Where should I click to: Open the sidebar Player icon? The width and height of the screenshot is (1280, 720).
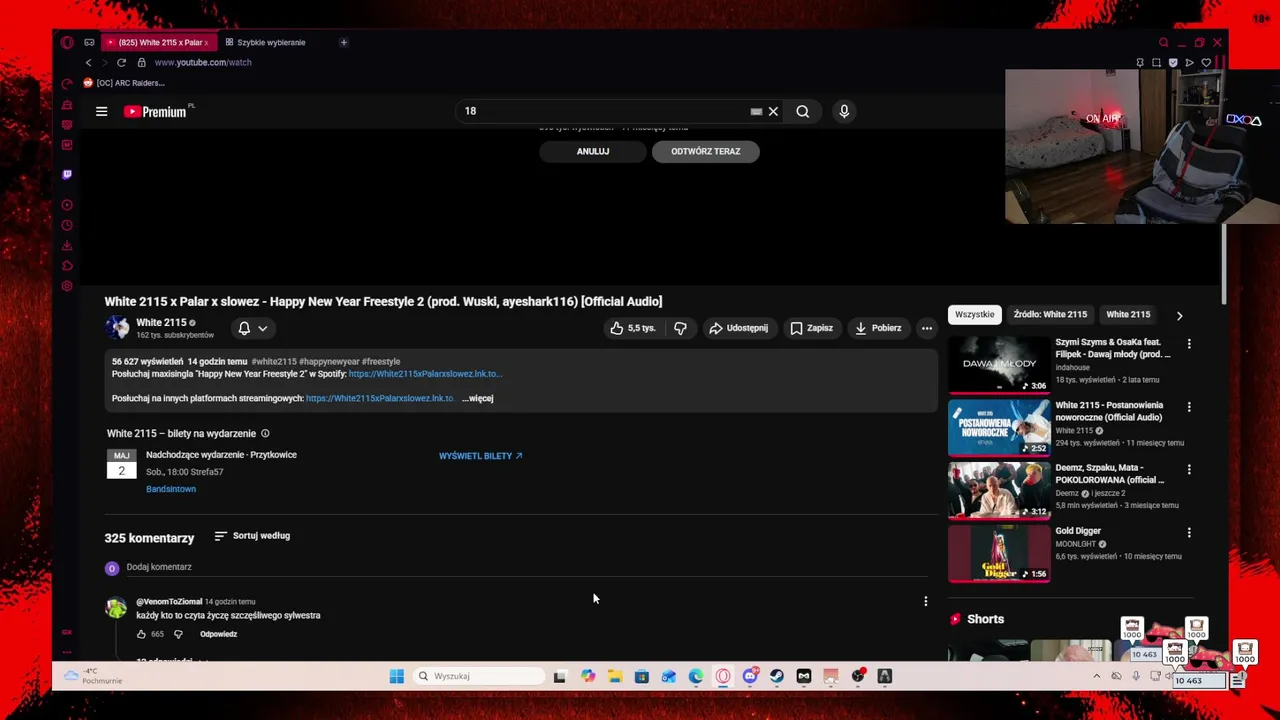pos(67,205)
